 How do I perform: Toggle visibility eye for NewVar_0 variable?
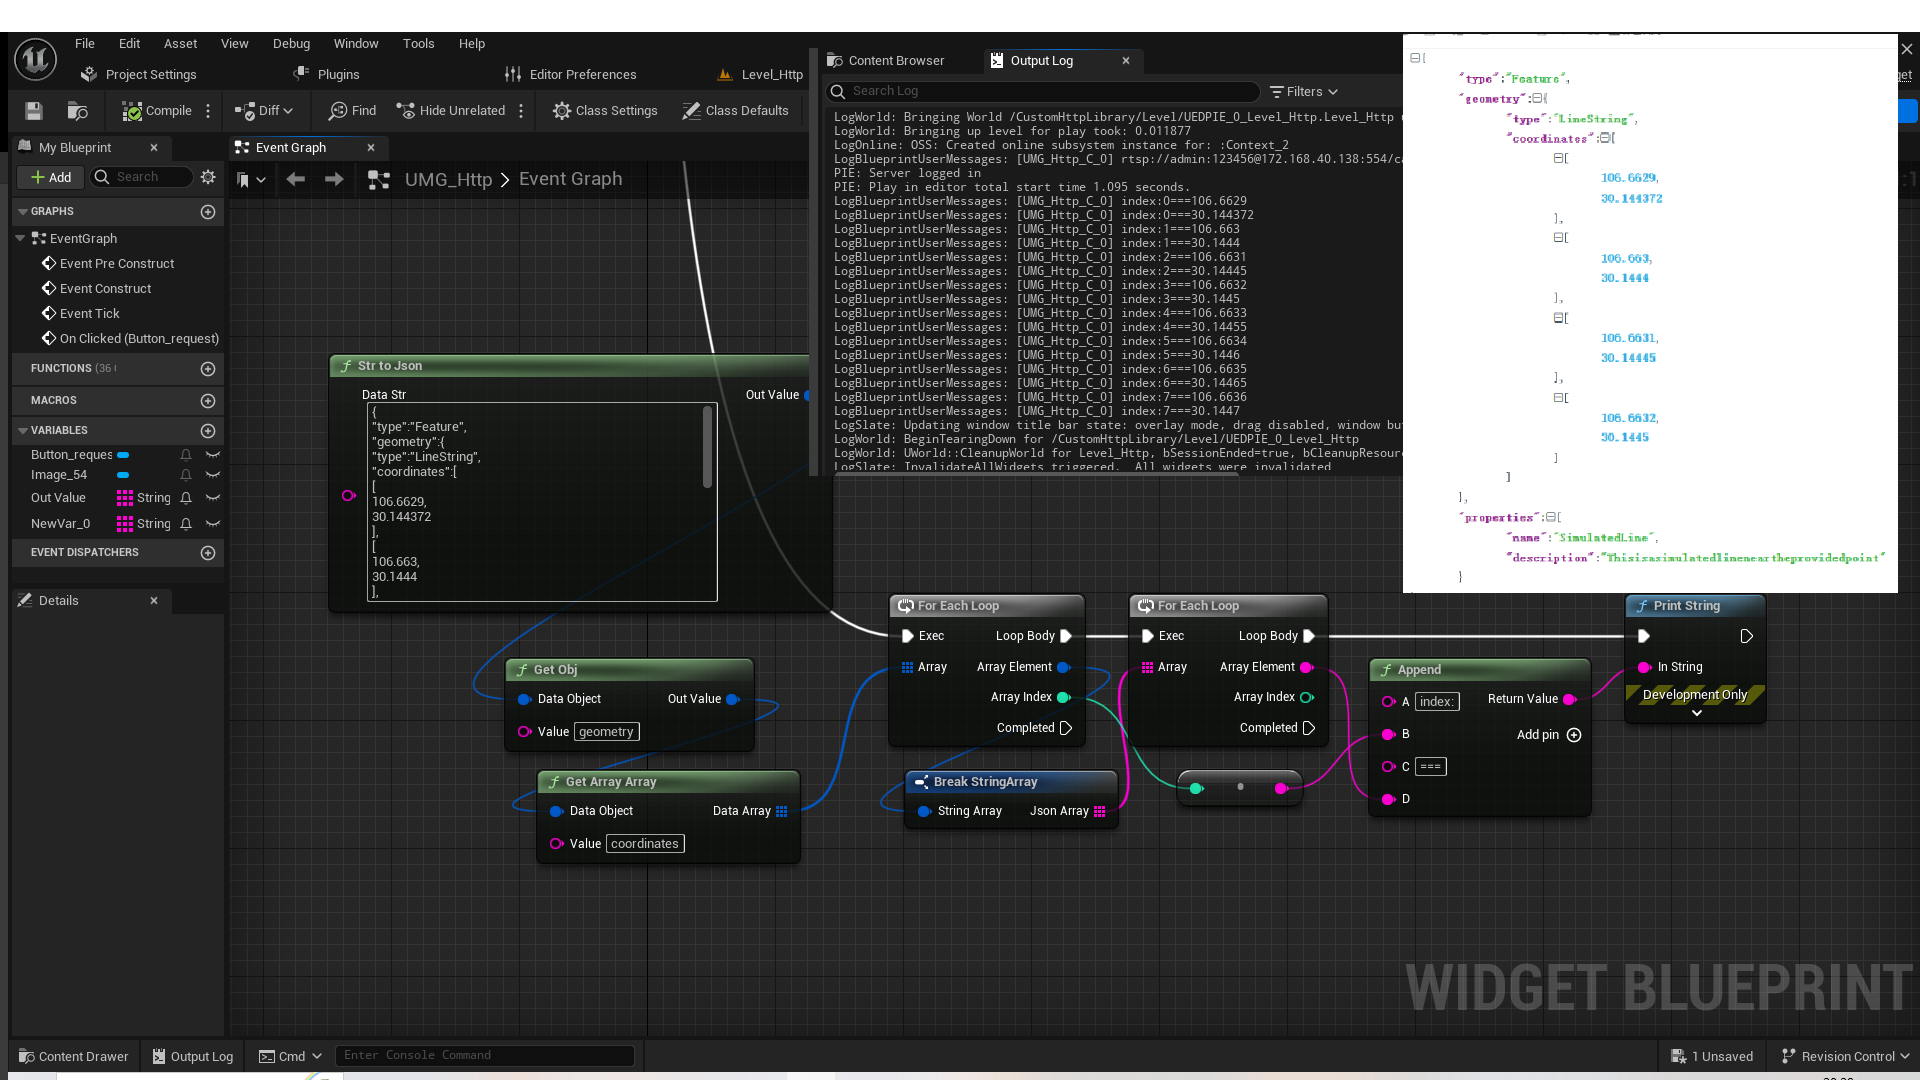pyautogui.click(x=212, y=524)
